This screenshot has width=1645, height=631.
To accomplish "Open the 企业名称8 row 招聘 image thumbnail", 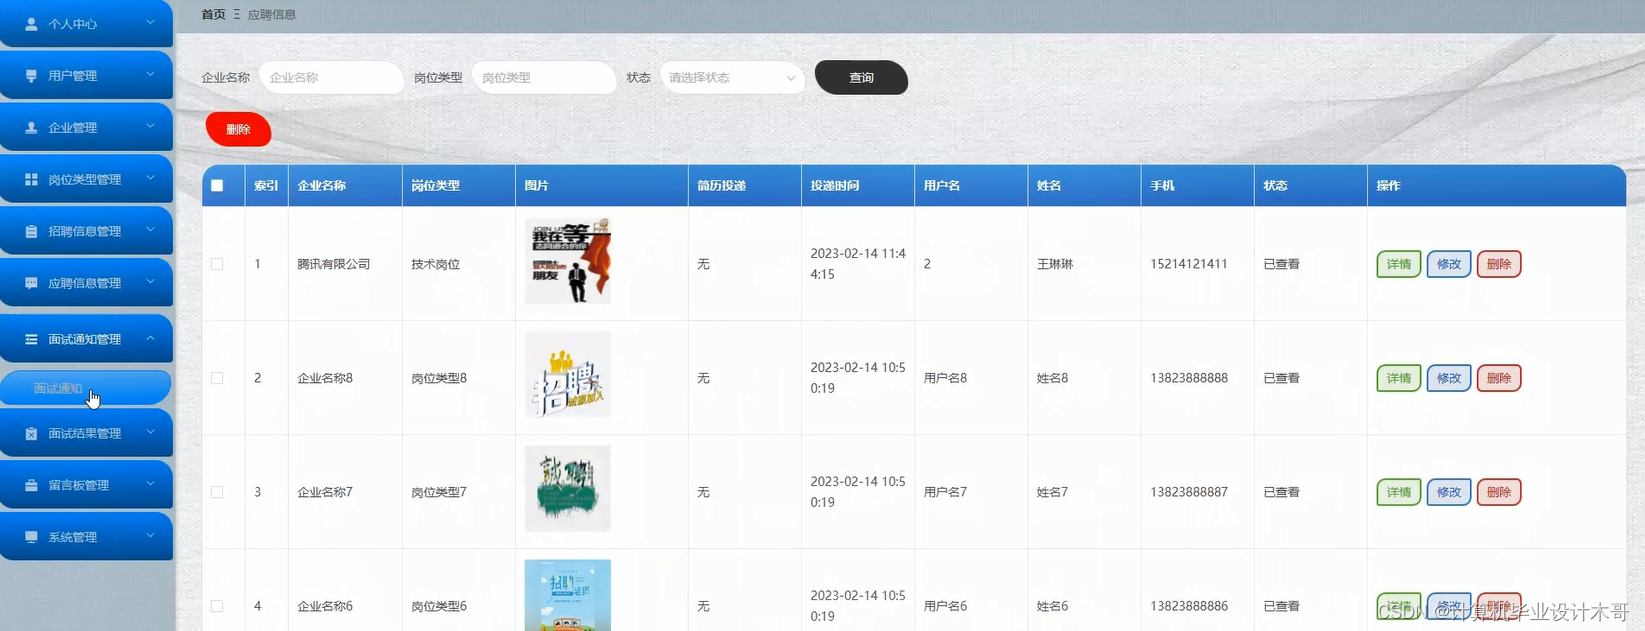I will tap(567, 375).
